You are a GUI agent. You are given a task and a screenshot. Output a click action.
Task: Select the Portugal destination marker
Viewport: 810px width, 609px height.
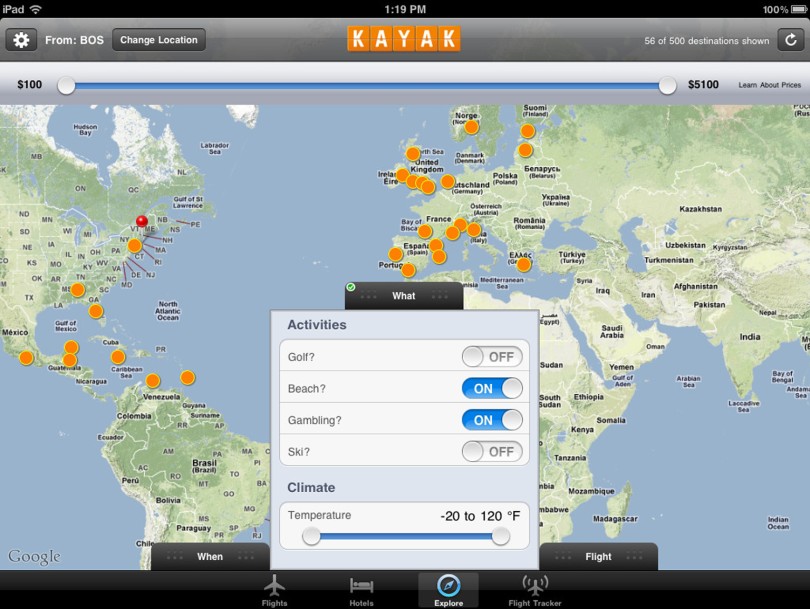click(x=396, y=254)
